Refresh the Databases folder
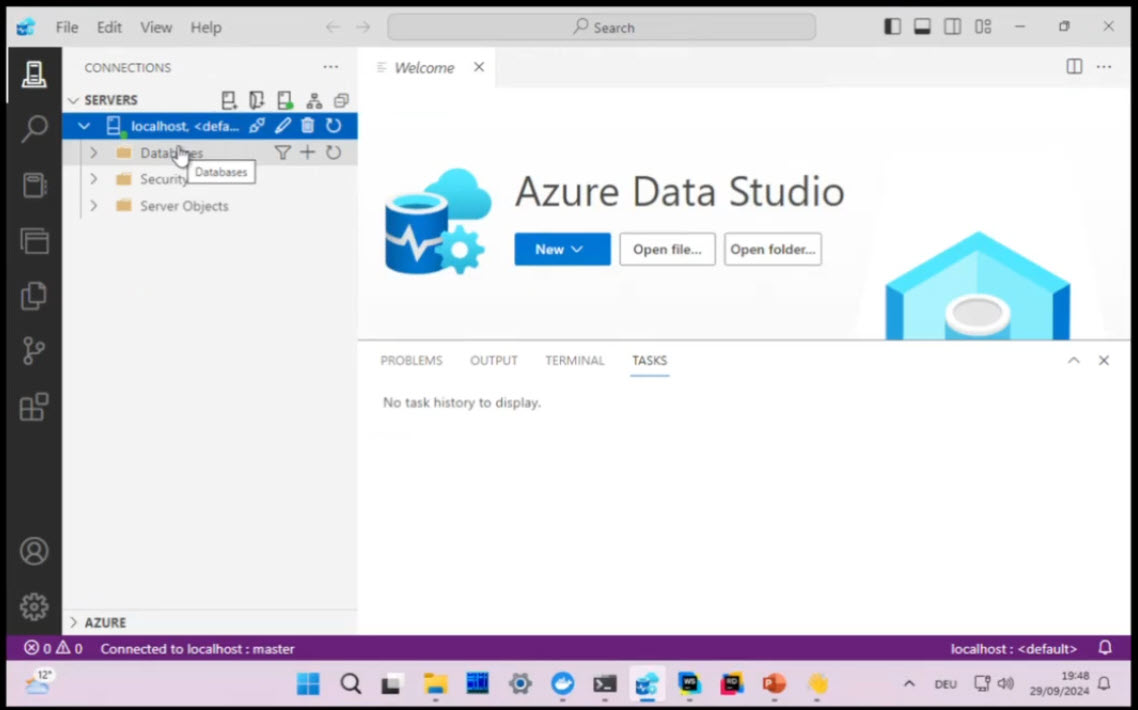This screenshot has width=1138, height=710. (x=333, y=152)
